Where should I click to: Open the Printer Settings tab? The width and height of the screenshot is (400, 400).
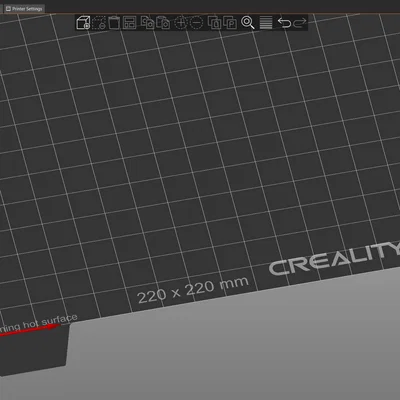(x=24, y=8)
